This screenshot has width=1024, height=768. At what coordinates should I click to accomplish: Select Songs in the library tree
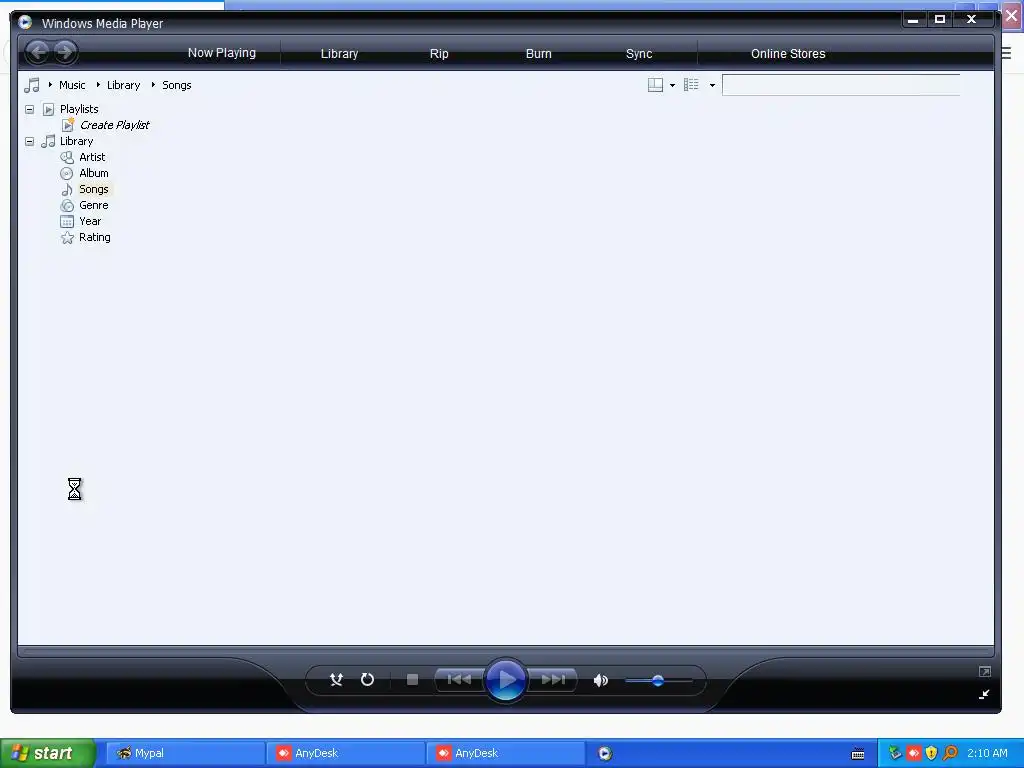point(93,189)
